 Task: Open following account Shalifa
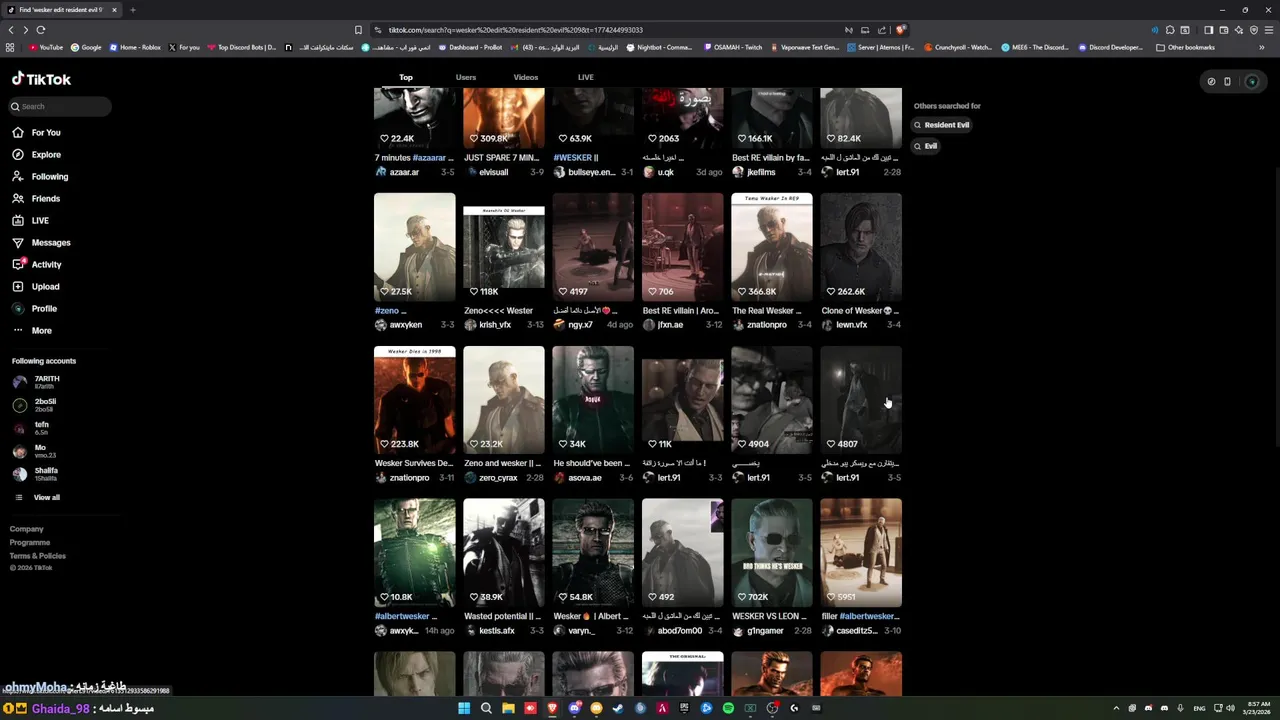[35, 474]
